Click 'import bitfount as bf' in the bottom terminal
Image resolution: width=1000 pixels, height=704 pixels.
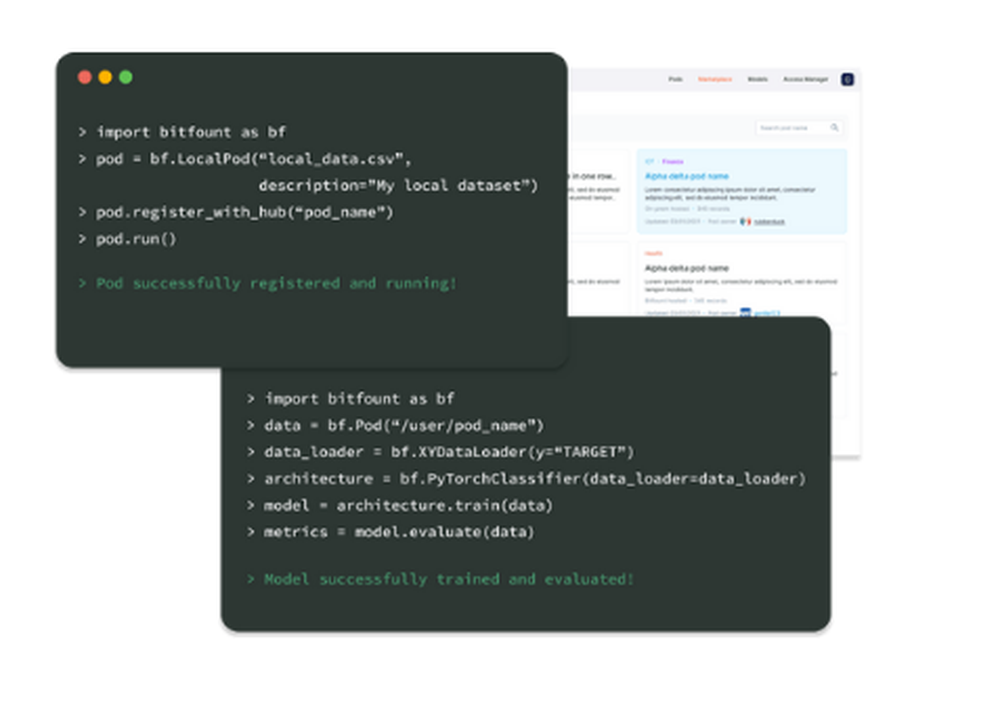[359, 399]
